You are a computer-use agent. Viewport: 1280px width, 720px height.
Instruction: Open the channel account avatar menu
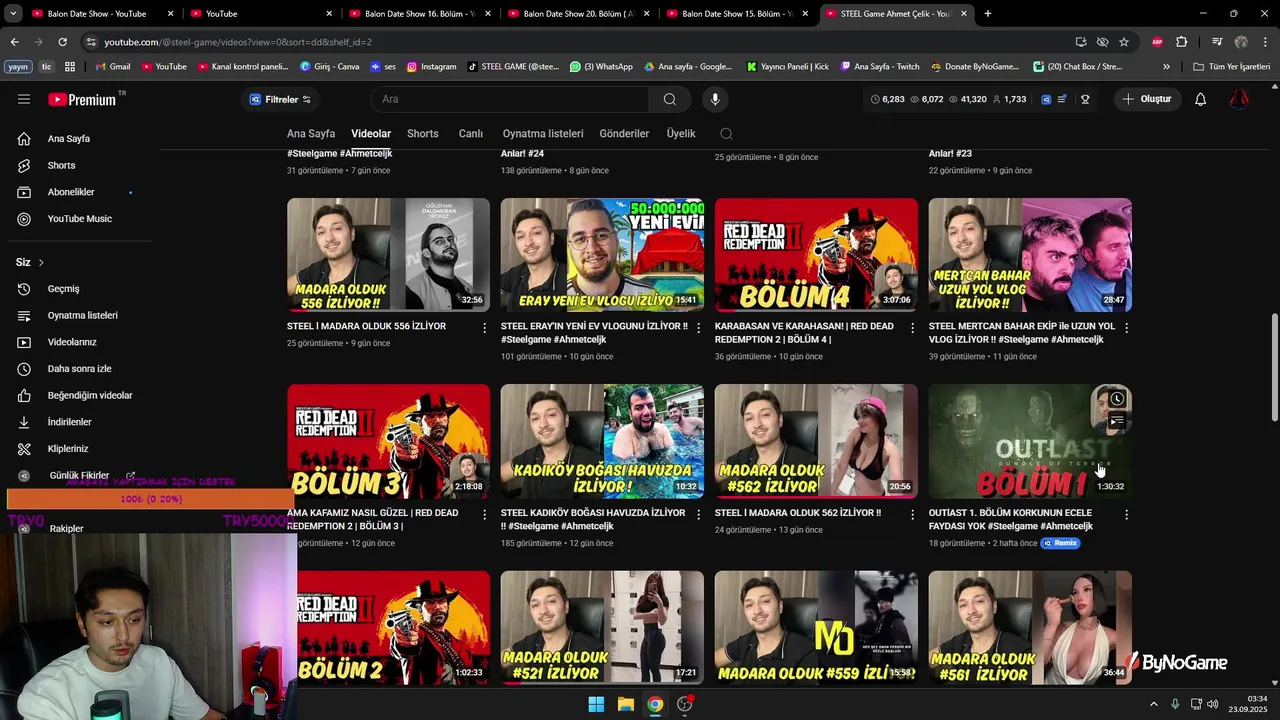point(1239,99)
